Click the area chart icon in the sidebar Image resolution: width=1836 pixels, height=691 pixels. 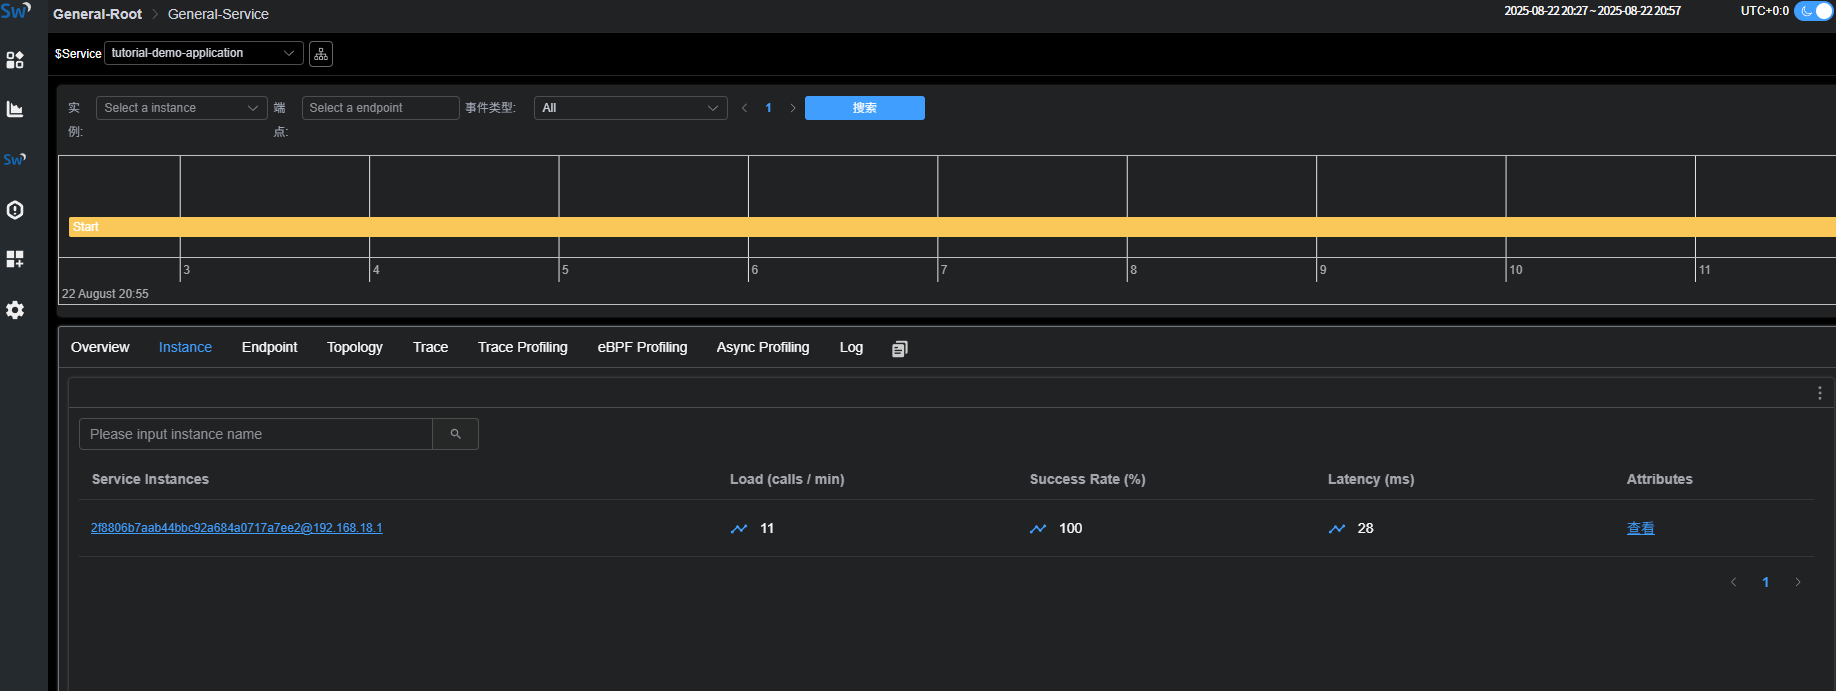pos(15,109)
